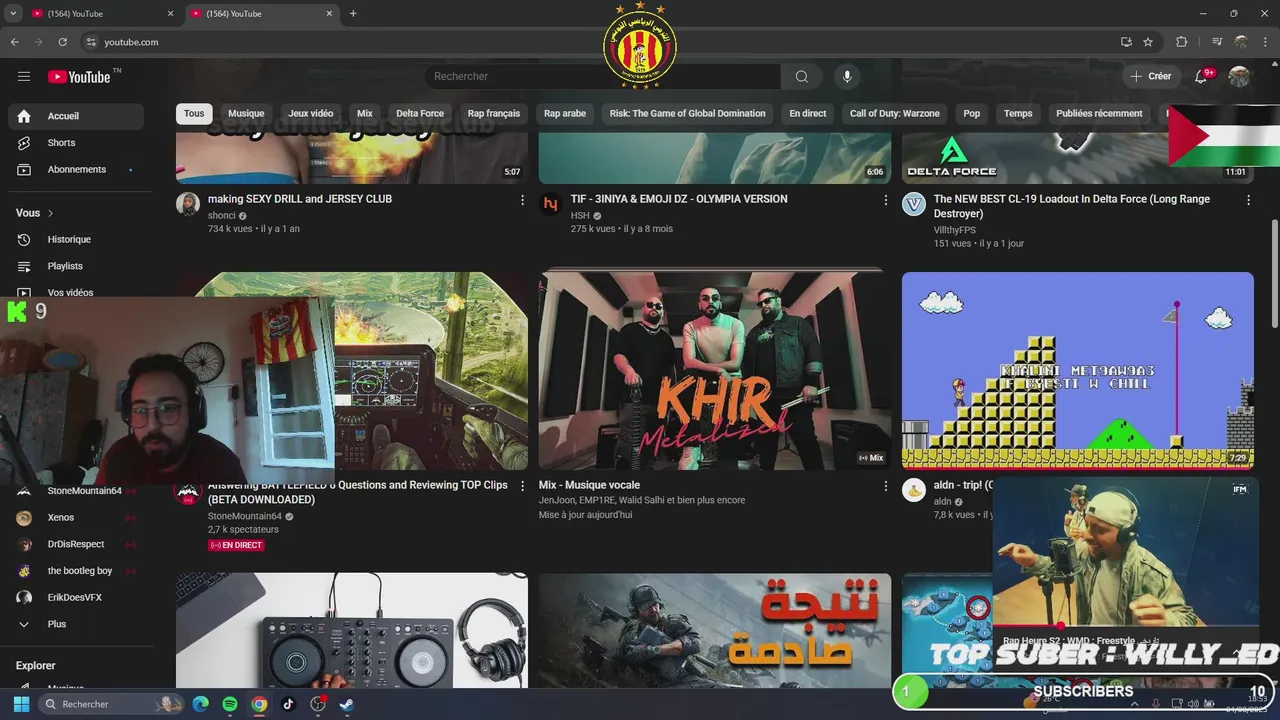
Task: Start voice search with the microphone icon
Action: (847, 76)
